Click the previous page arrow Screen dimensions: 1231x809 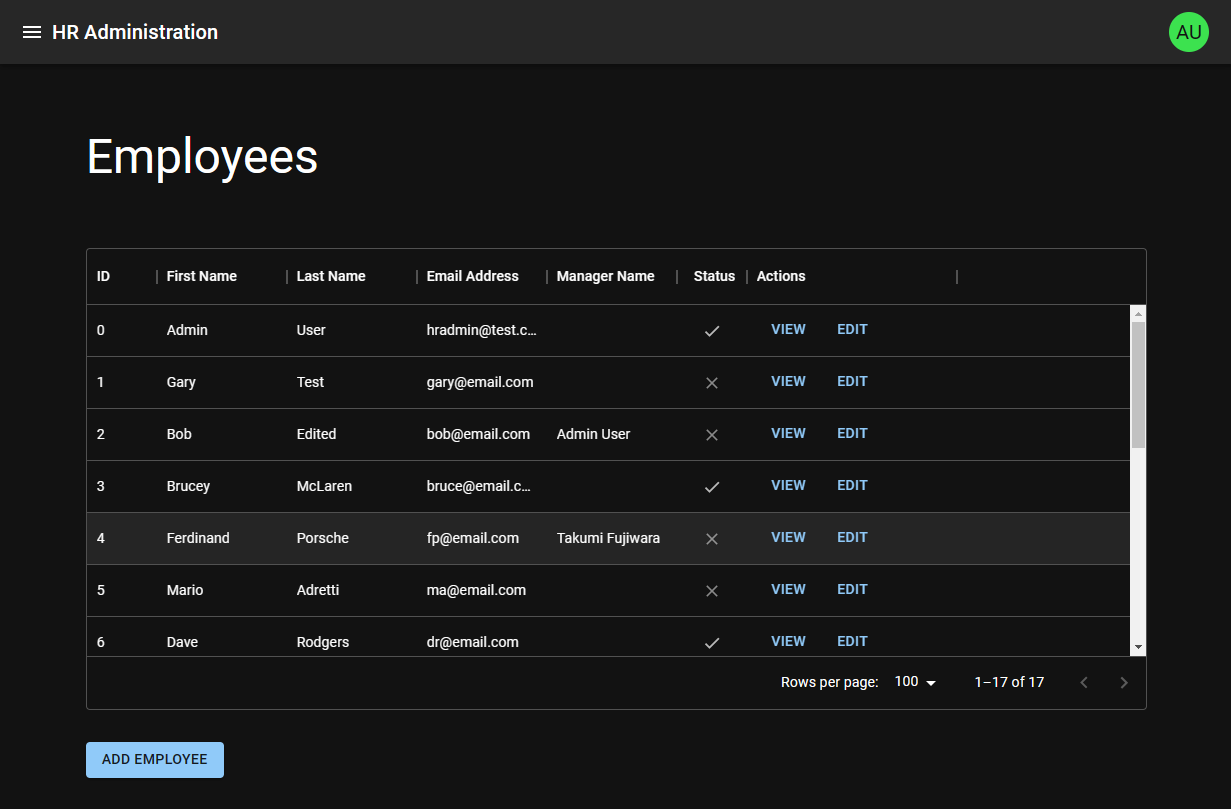click(1084, 682)
